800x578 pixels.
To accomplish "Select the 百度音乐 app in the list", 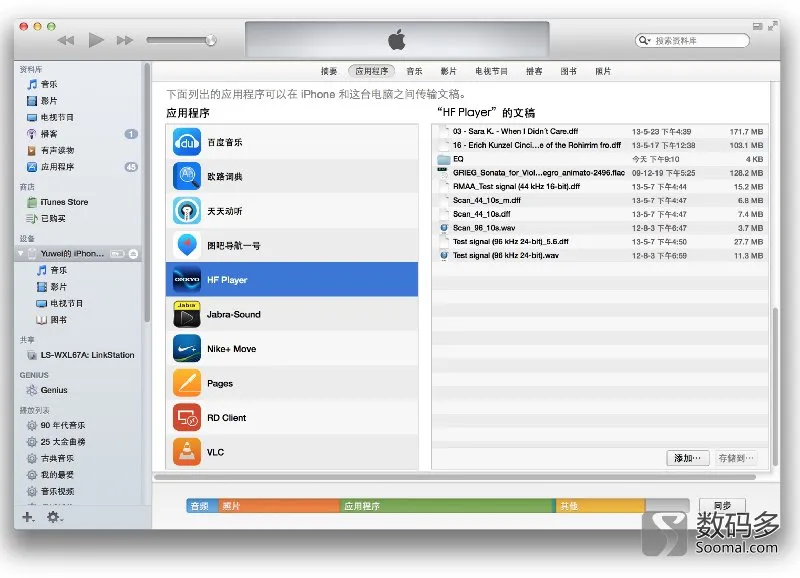I will click(292, 142).
